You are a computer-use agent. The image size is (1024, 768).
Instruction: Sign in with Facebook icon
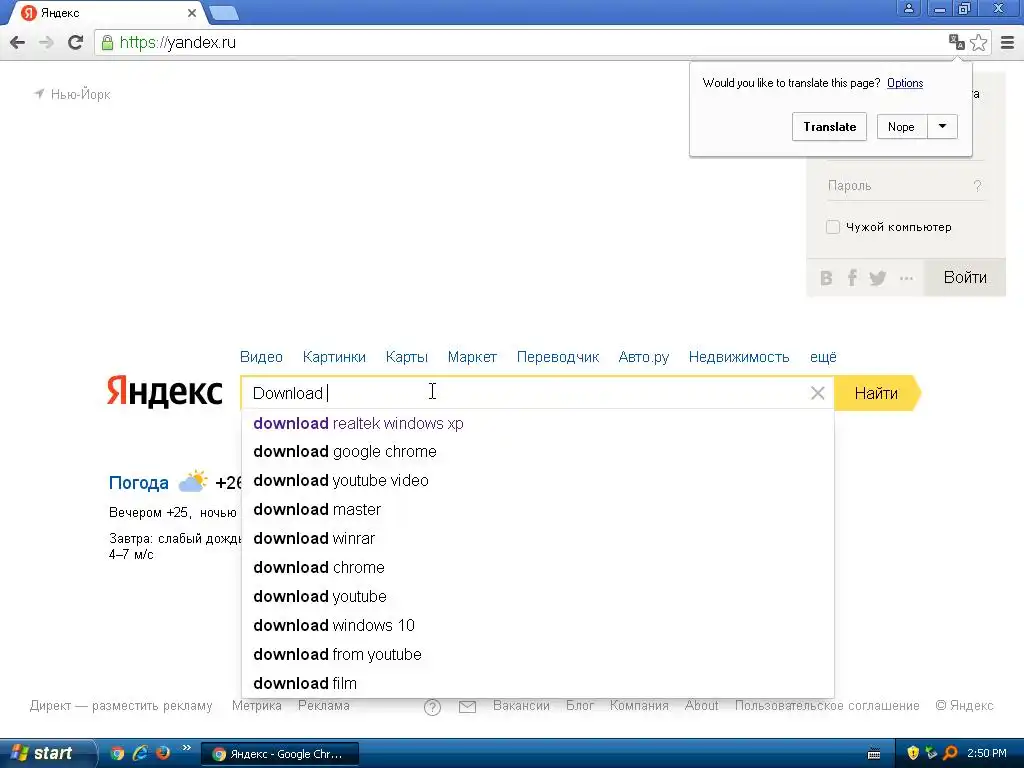852,278
